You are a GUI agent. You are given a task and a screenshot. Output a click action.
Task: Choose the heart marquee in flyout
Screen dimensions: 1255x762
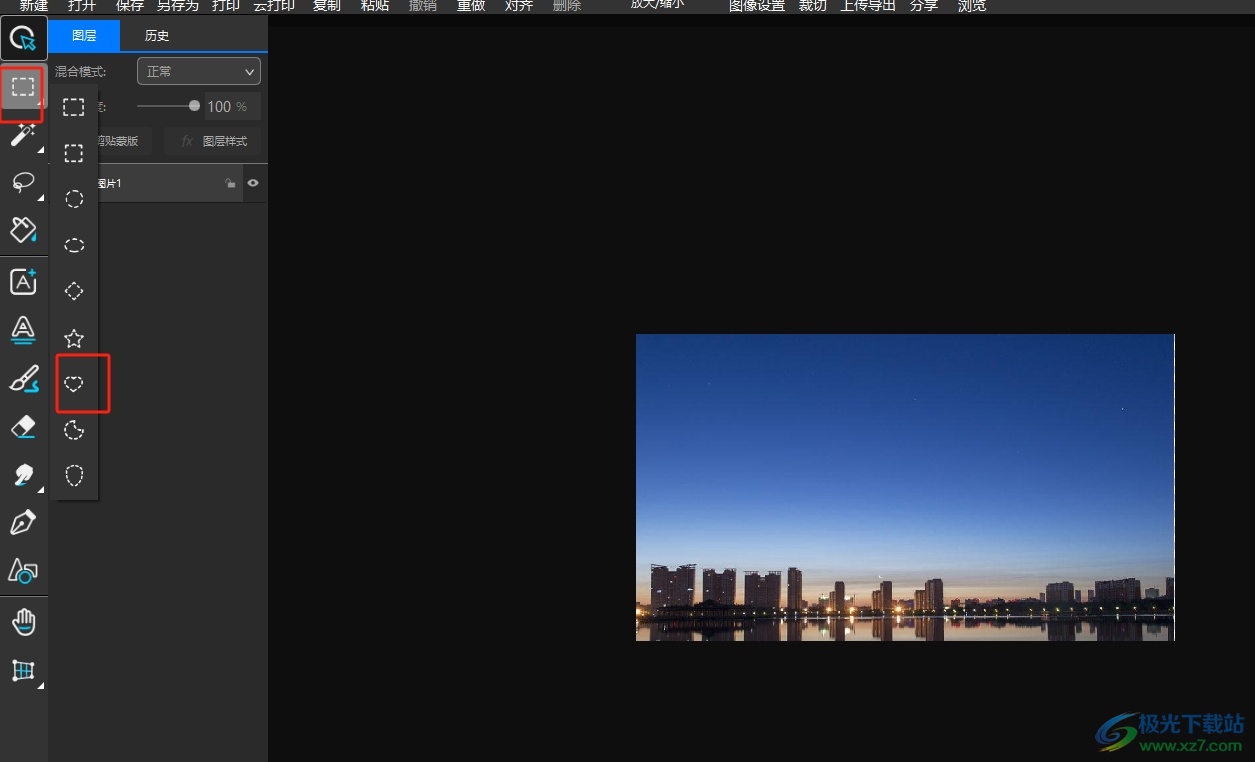tap(74, 383)
